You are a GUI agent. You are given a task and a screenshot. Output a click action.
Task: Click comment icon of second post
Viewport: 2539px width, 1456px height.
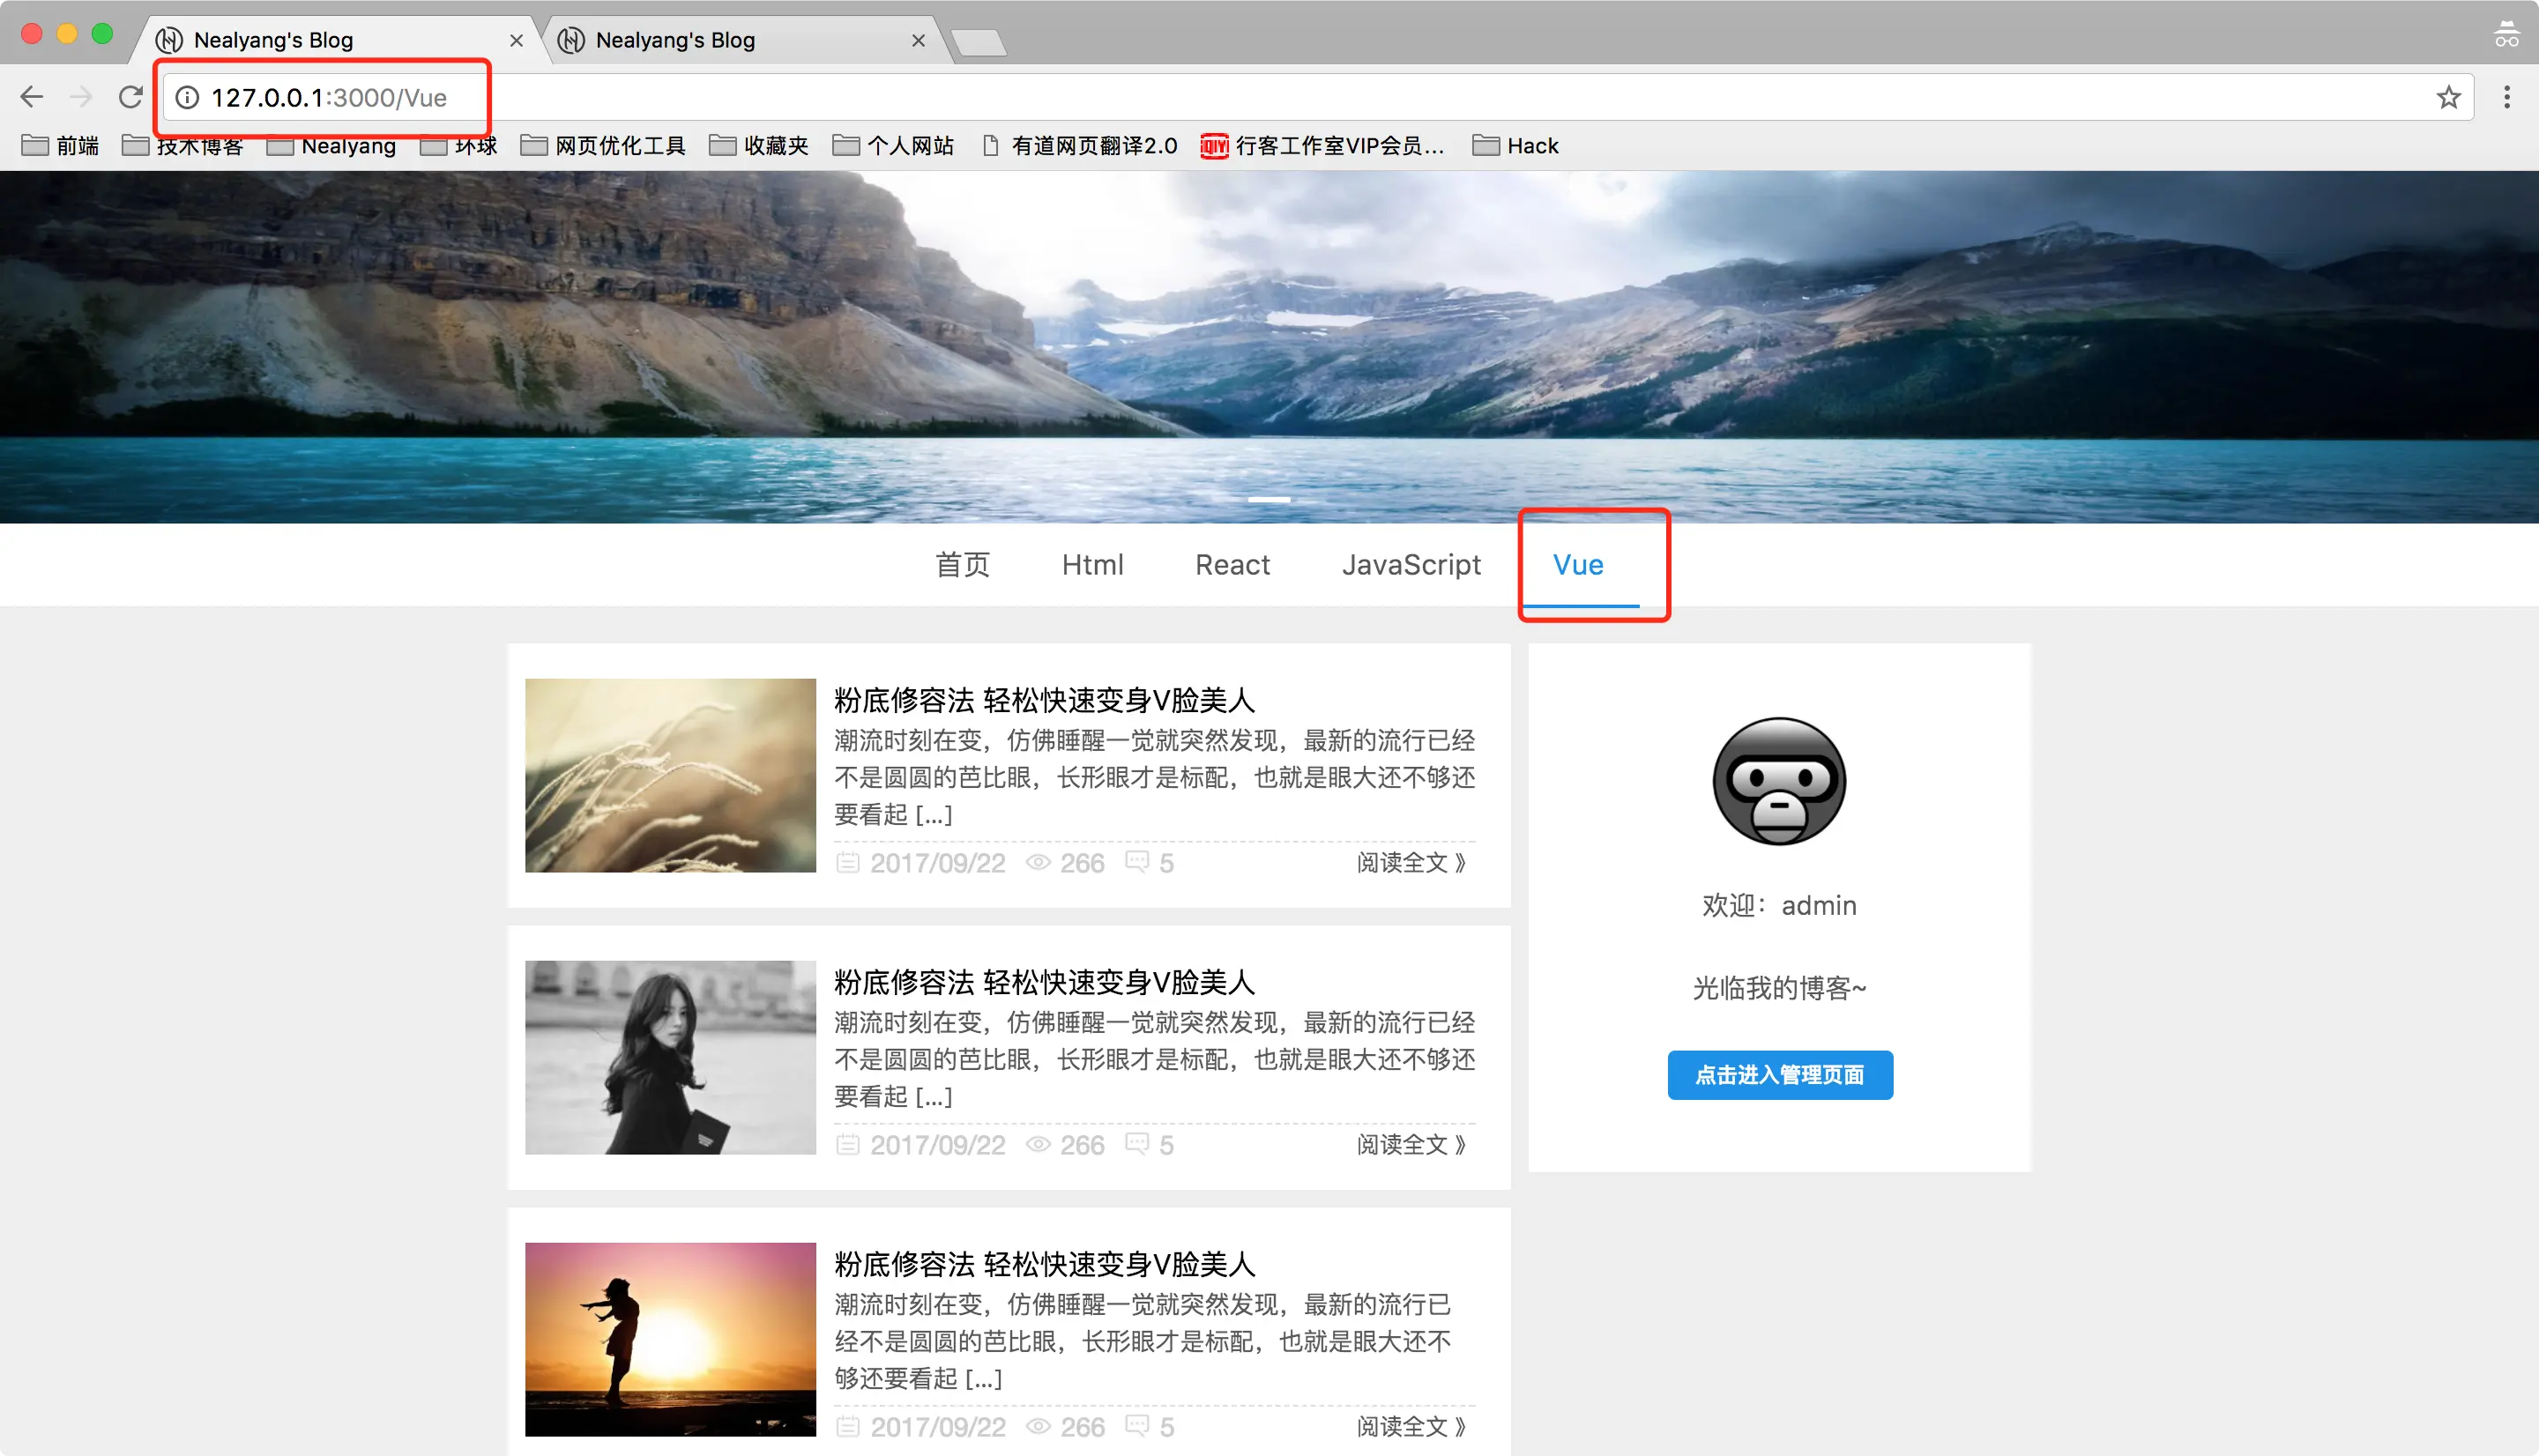(x=1137, y=1143)
